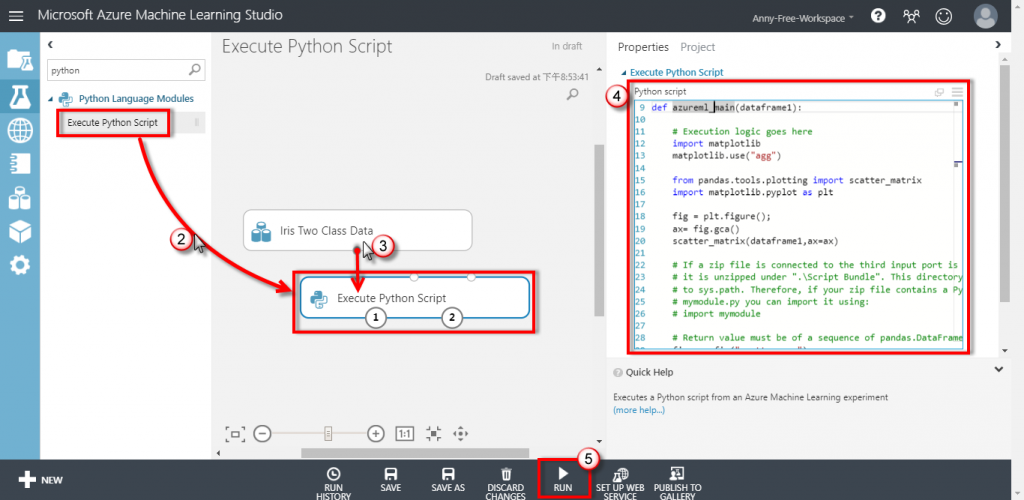Open the (more help...) link
Image resolution: width=1024 pixels, height=500 pixels.
639,410
